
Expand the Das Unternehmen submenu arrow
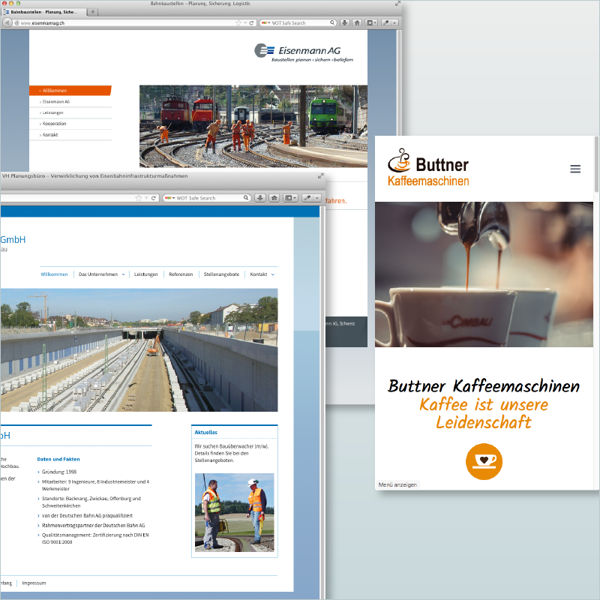pos(123,274)
